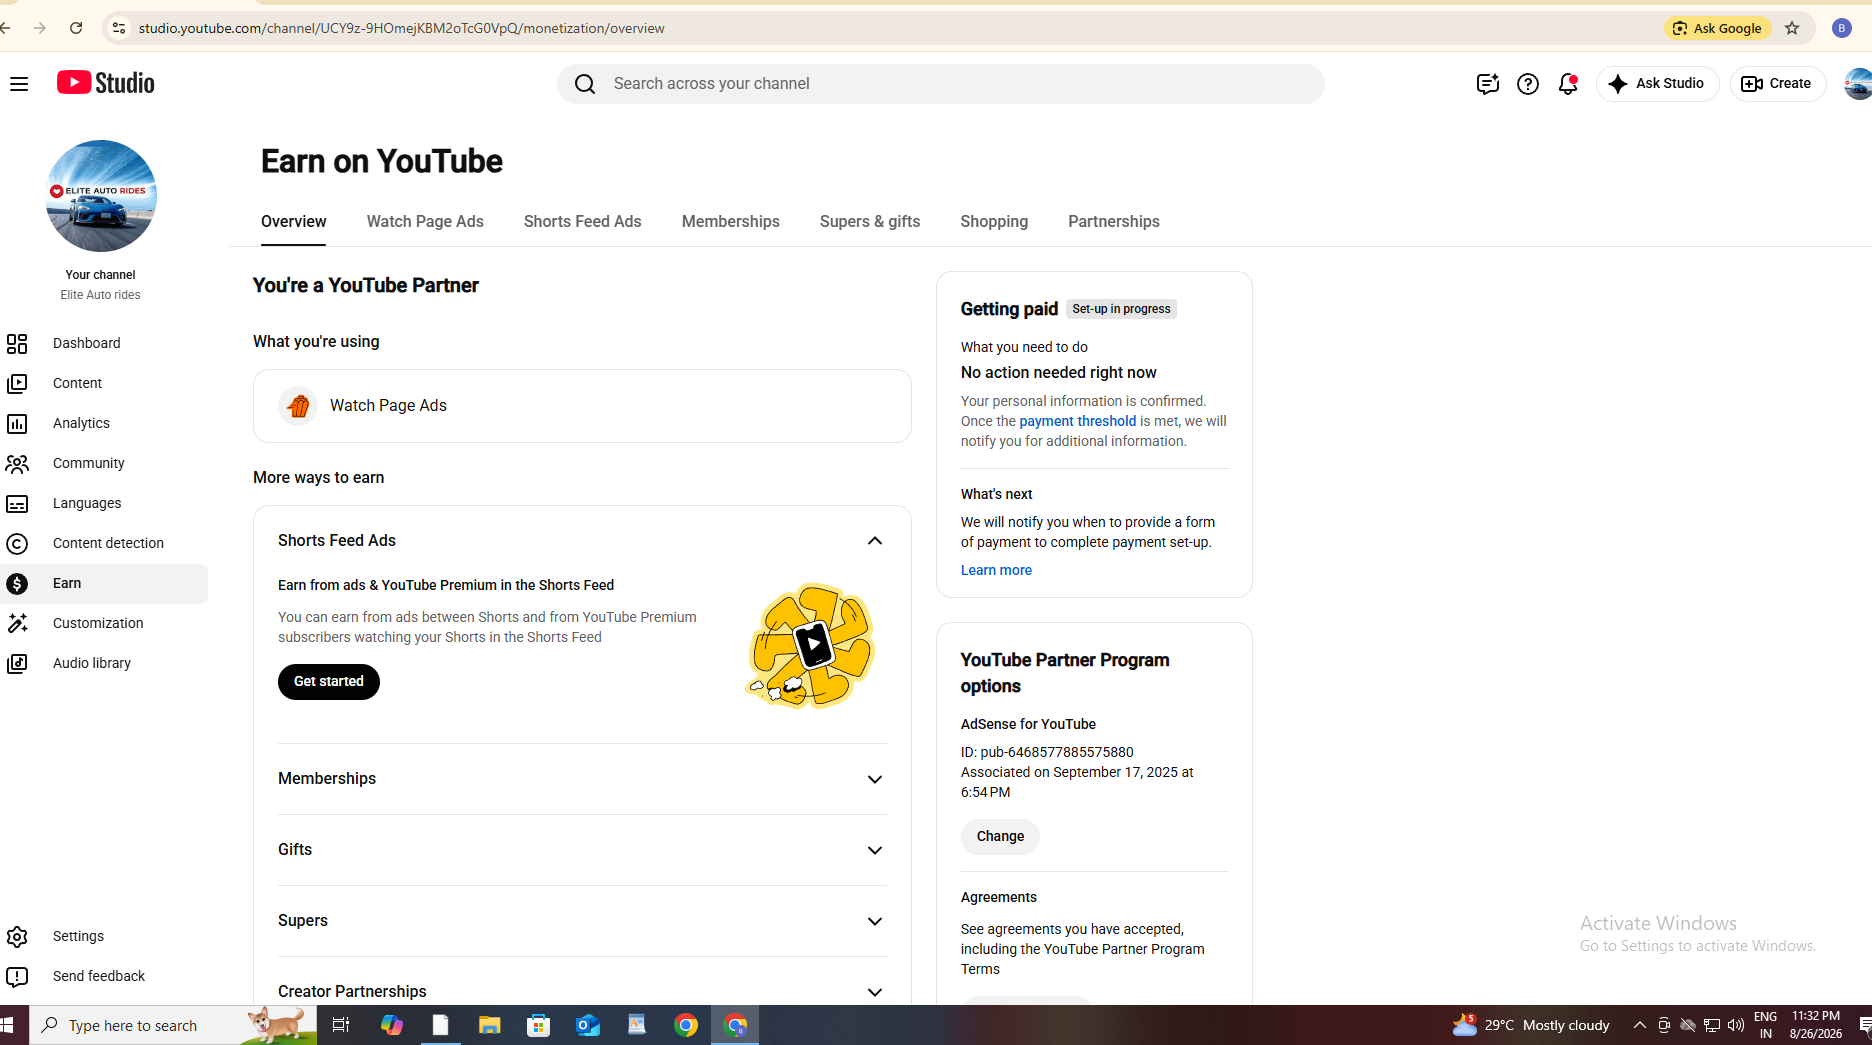This screenshot has width=1872, height=1045.
Task: Select the Overview tab
Action: click(294, 222)
